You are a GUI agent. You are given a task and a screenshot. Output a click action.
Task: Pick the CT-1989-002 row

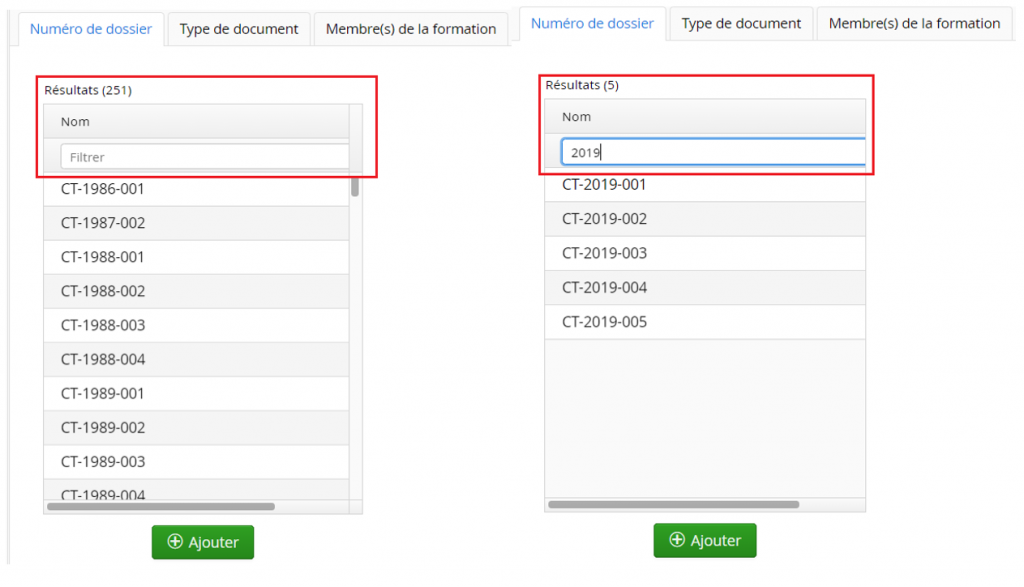tap(196, 427)
